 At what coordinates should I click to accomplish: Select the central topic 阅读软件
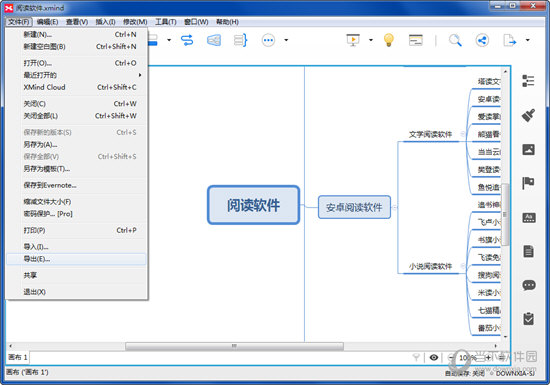coord(253,205)
